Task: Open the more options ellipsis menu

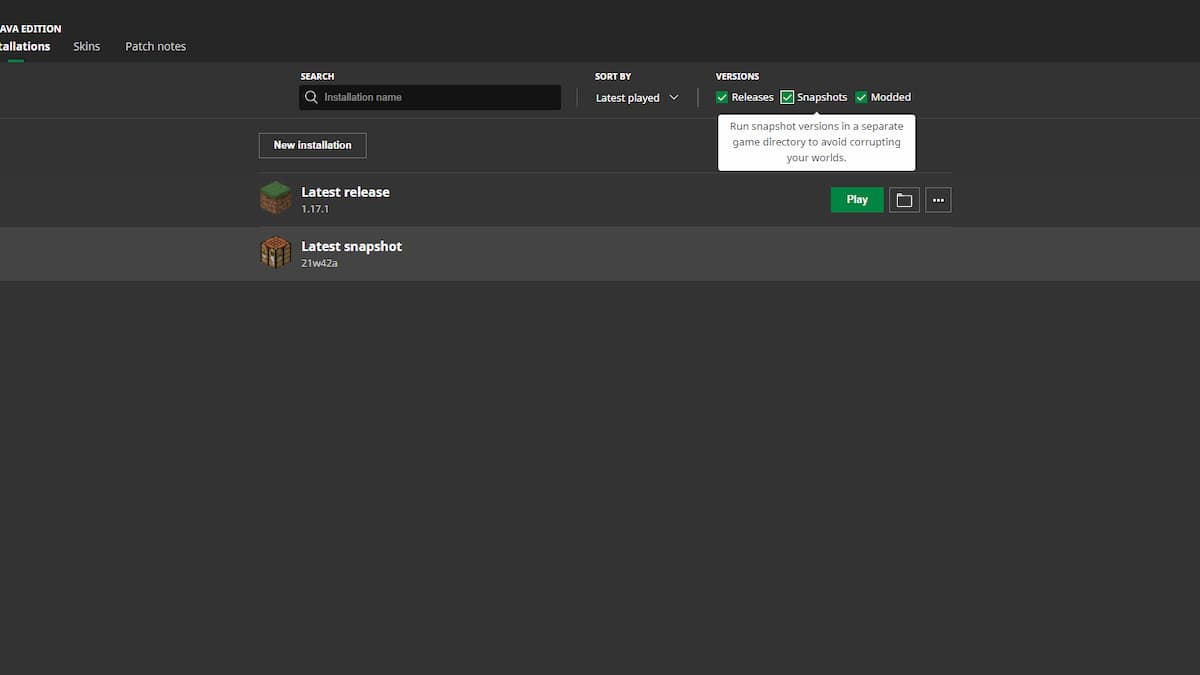Action: [x=938, y=199]
